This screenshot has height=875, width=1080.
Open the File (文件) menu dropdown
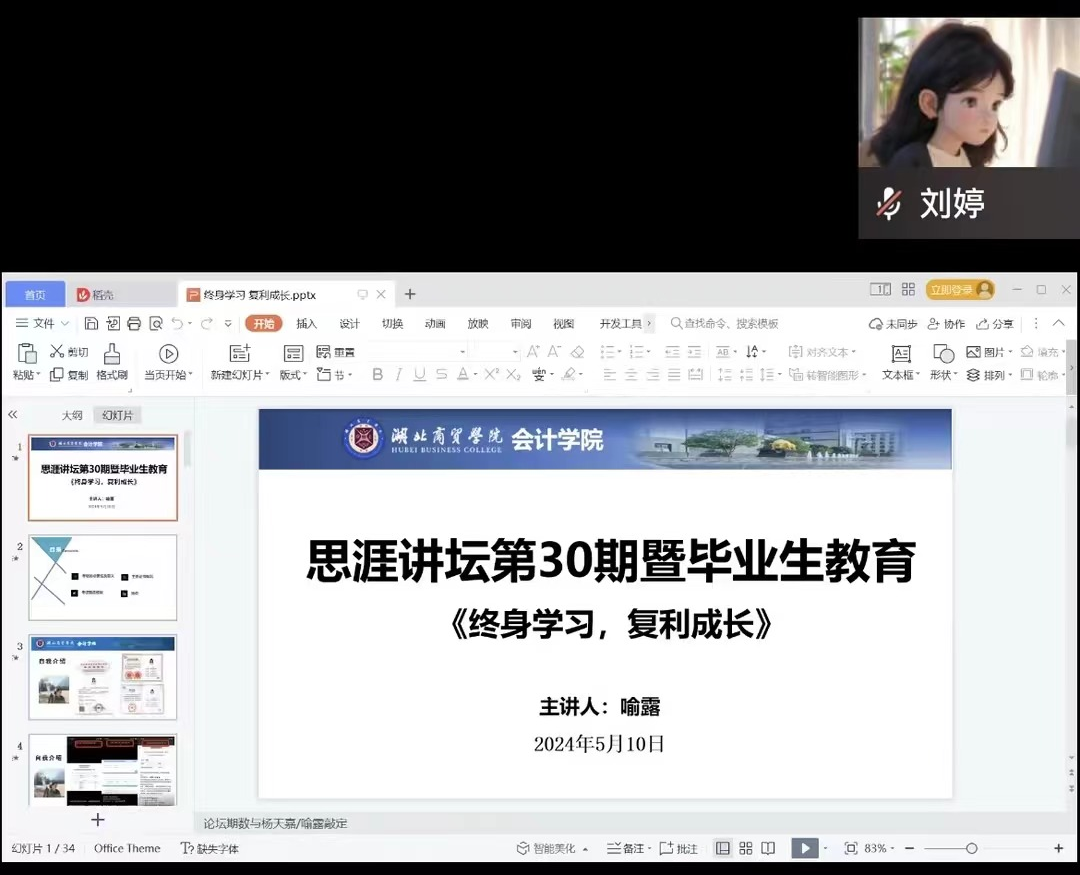pyautogui.click(x=43, y=323)
